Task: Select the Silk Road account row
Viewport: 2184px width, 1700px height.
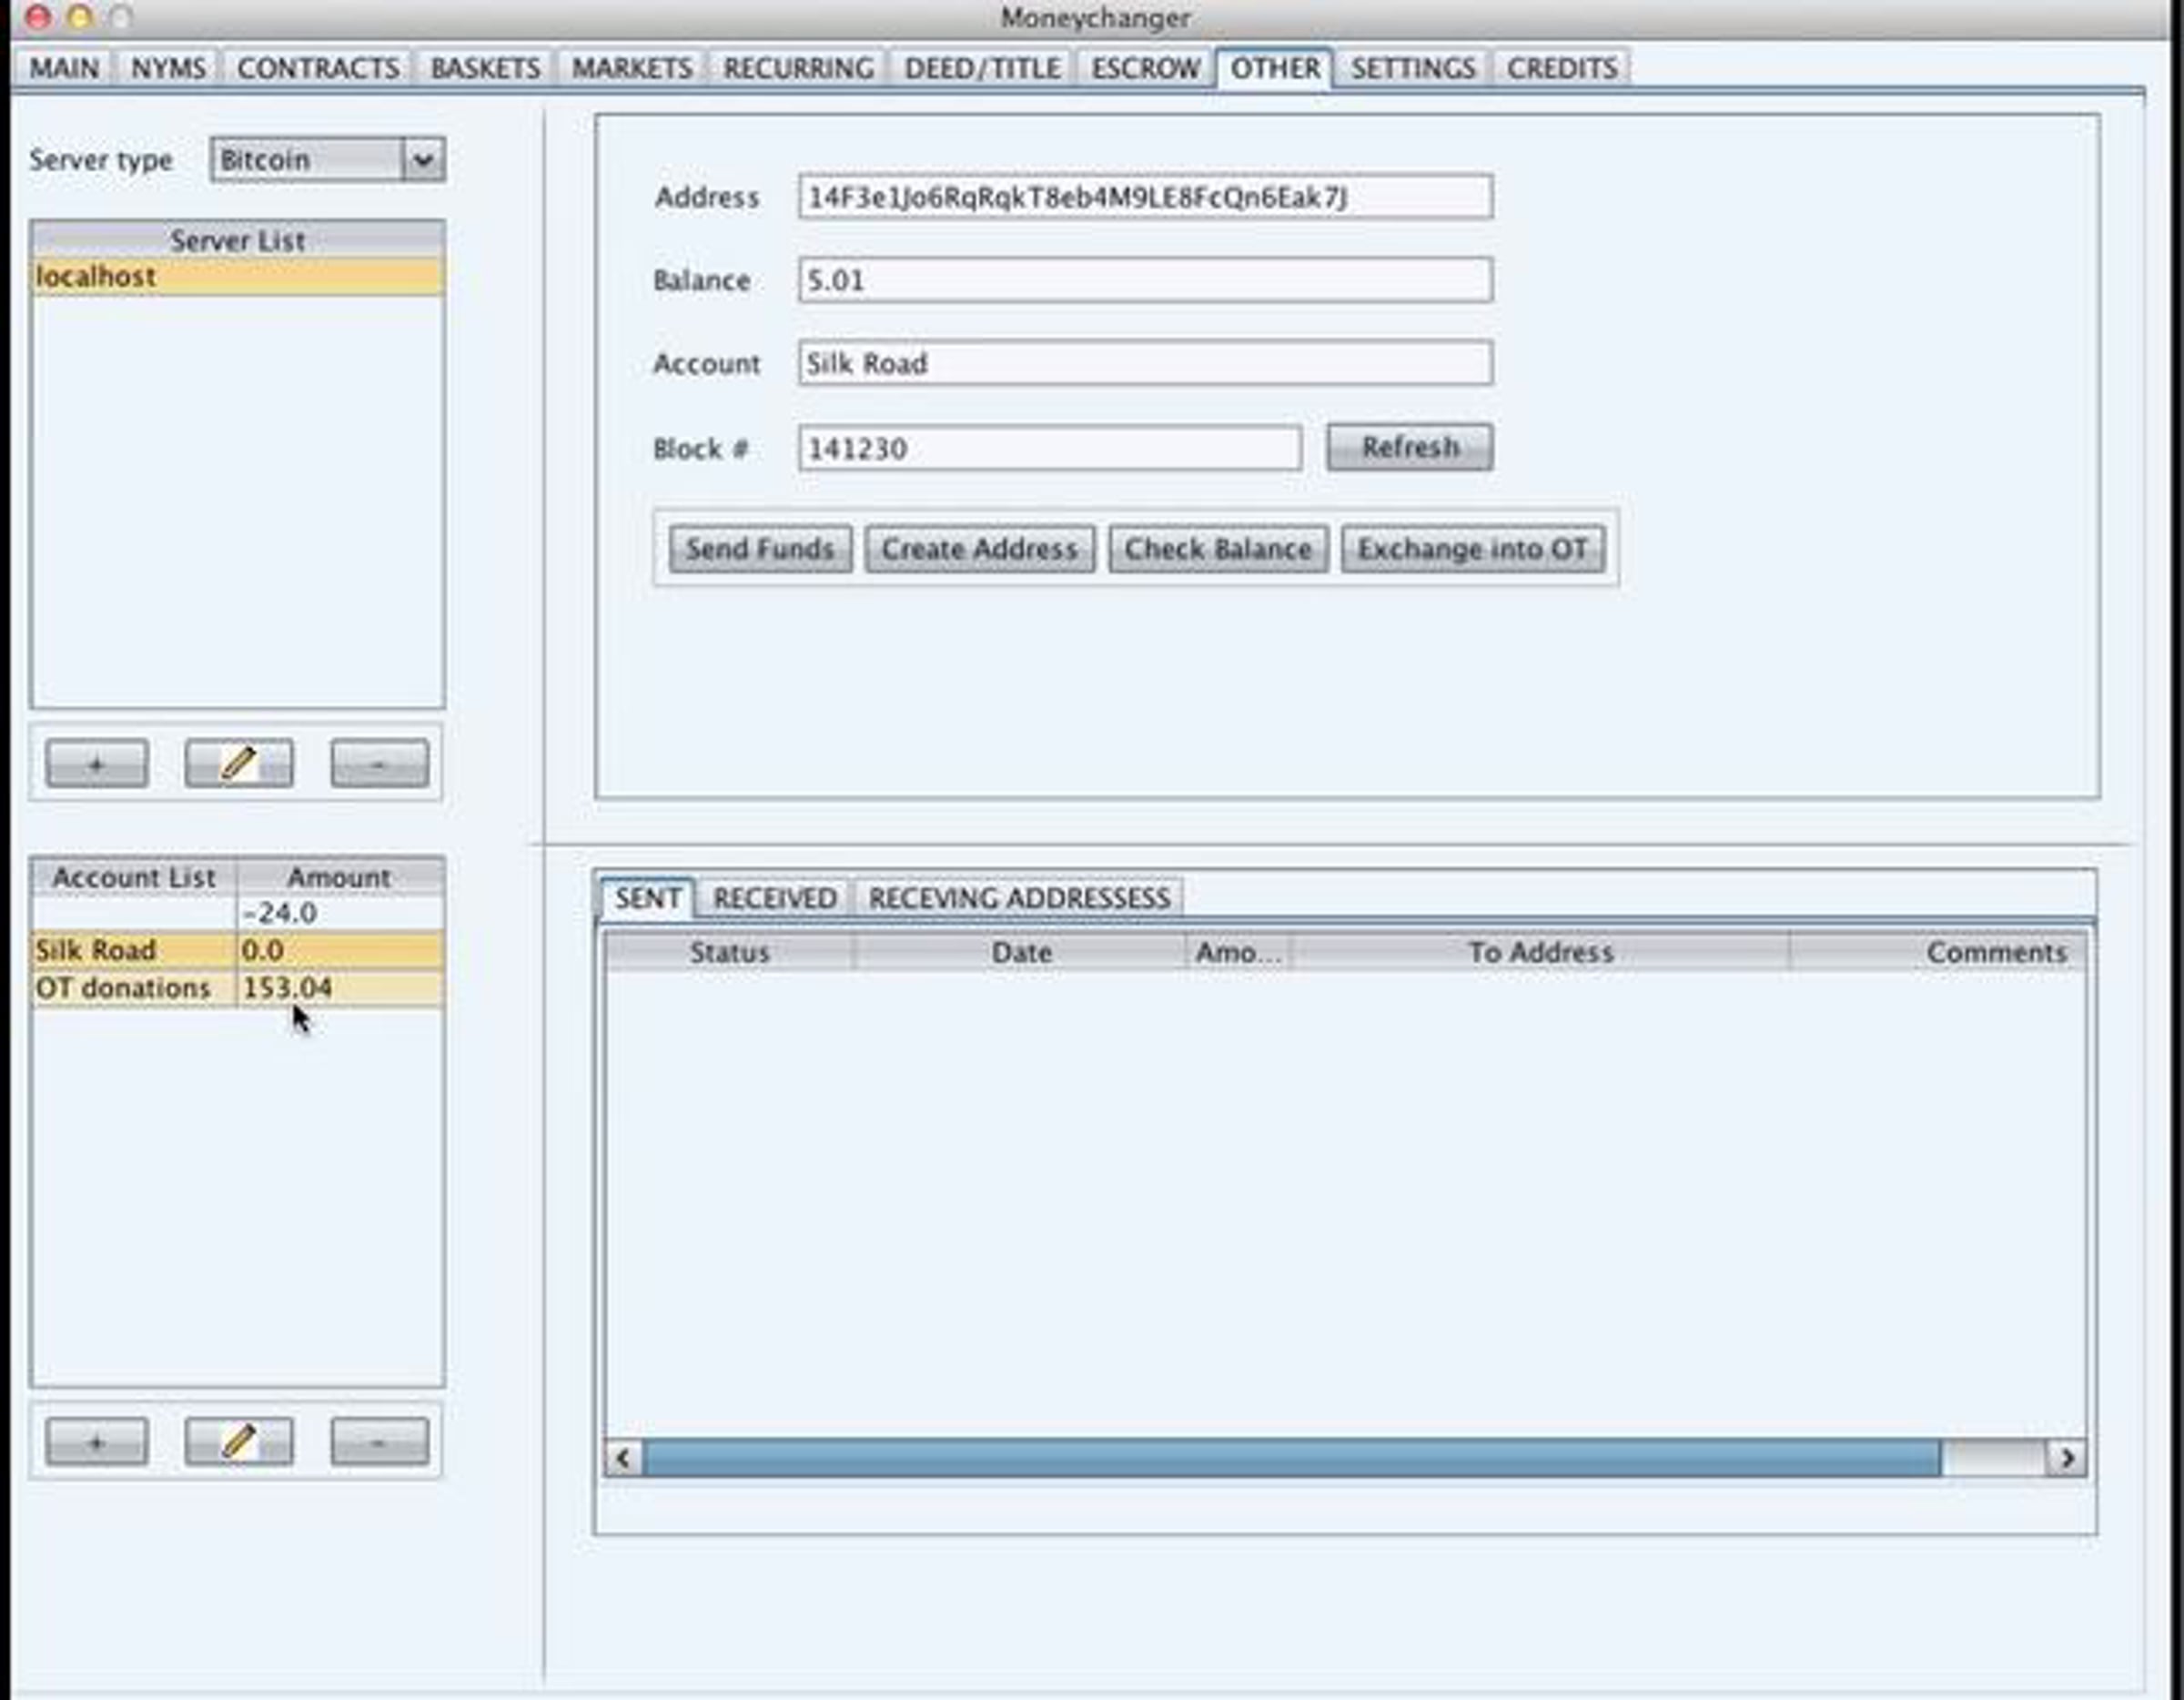Action: [x=238, y=950]
